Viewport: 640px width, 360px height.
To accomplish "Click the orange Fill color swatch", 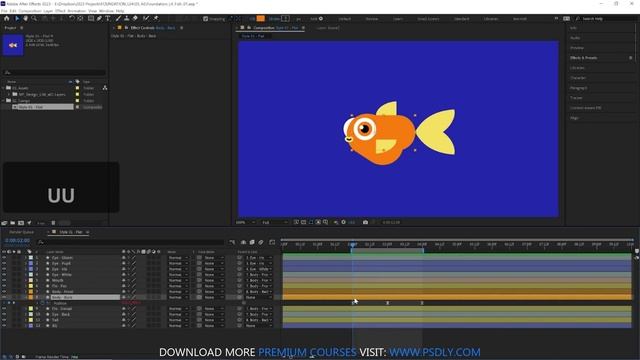I will tap(260, 19).
